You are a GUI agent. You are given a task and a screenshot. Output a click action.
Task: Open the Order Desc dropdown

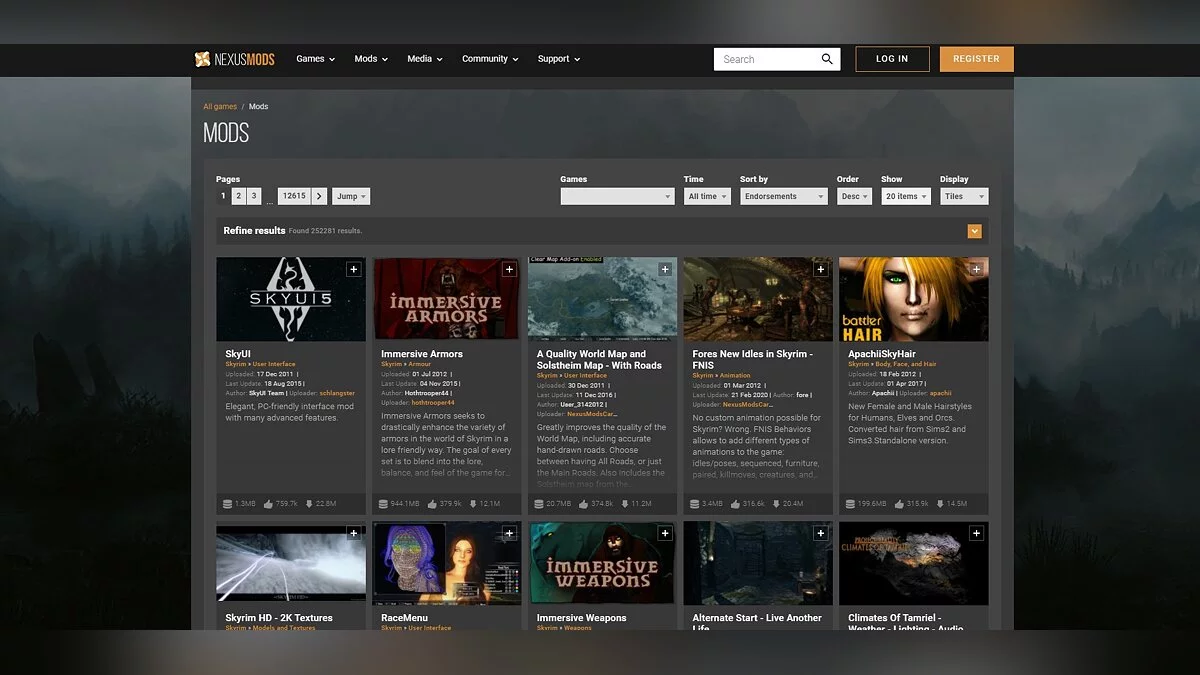855,196
